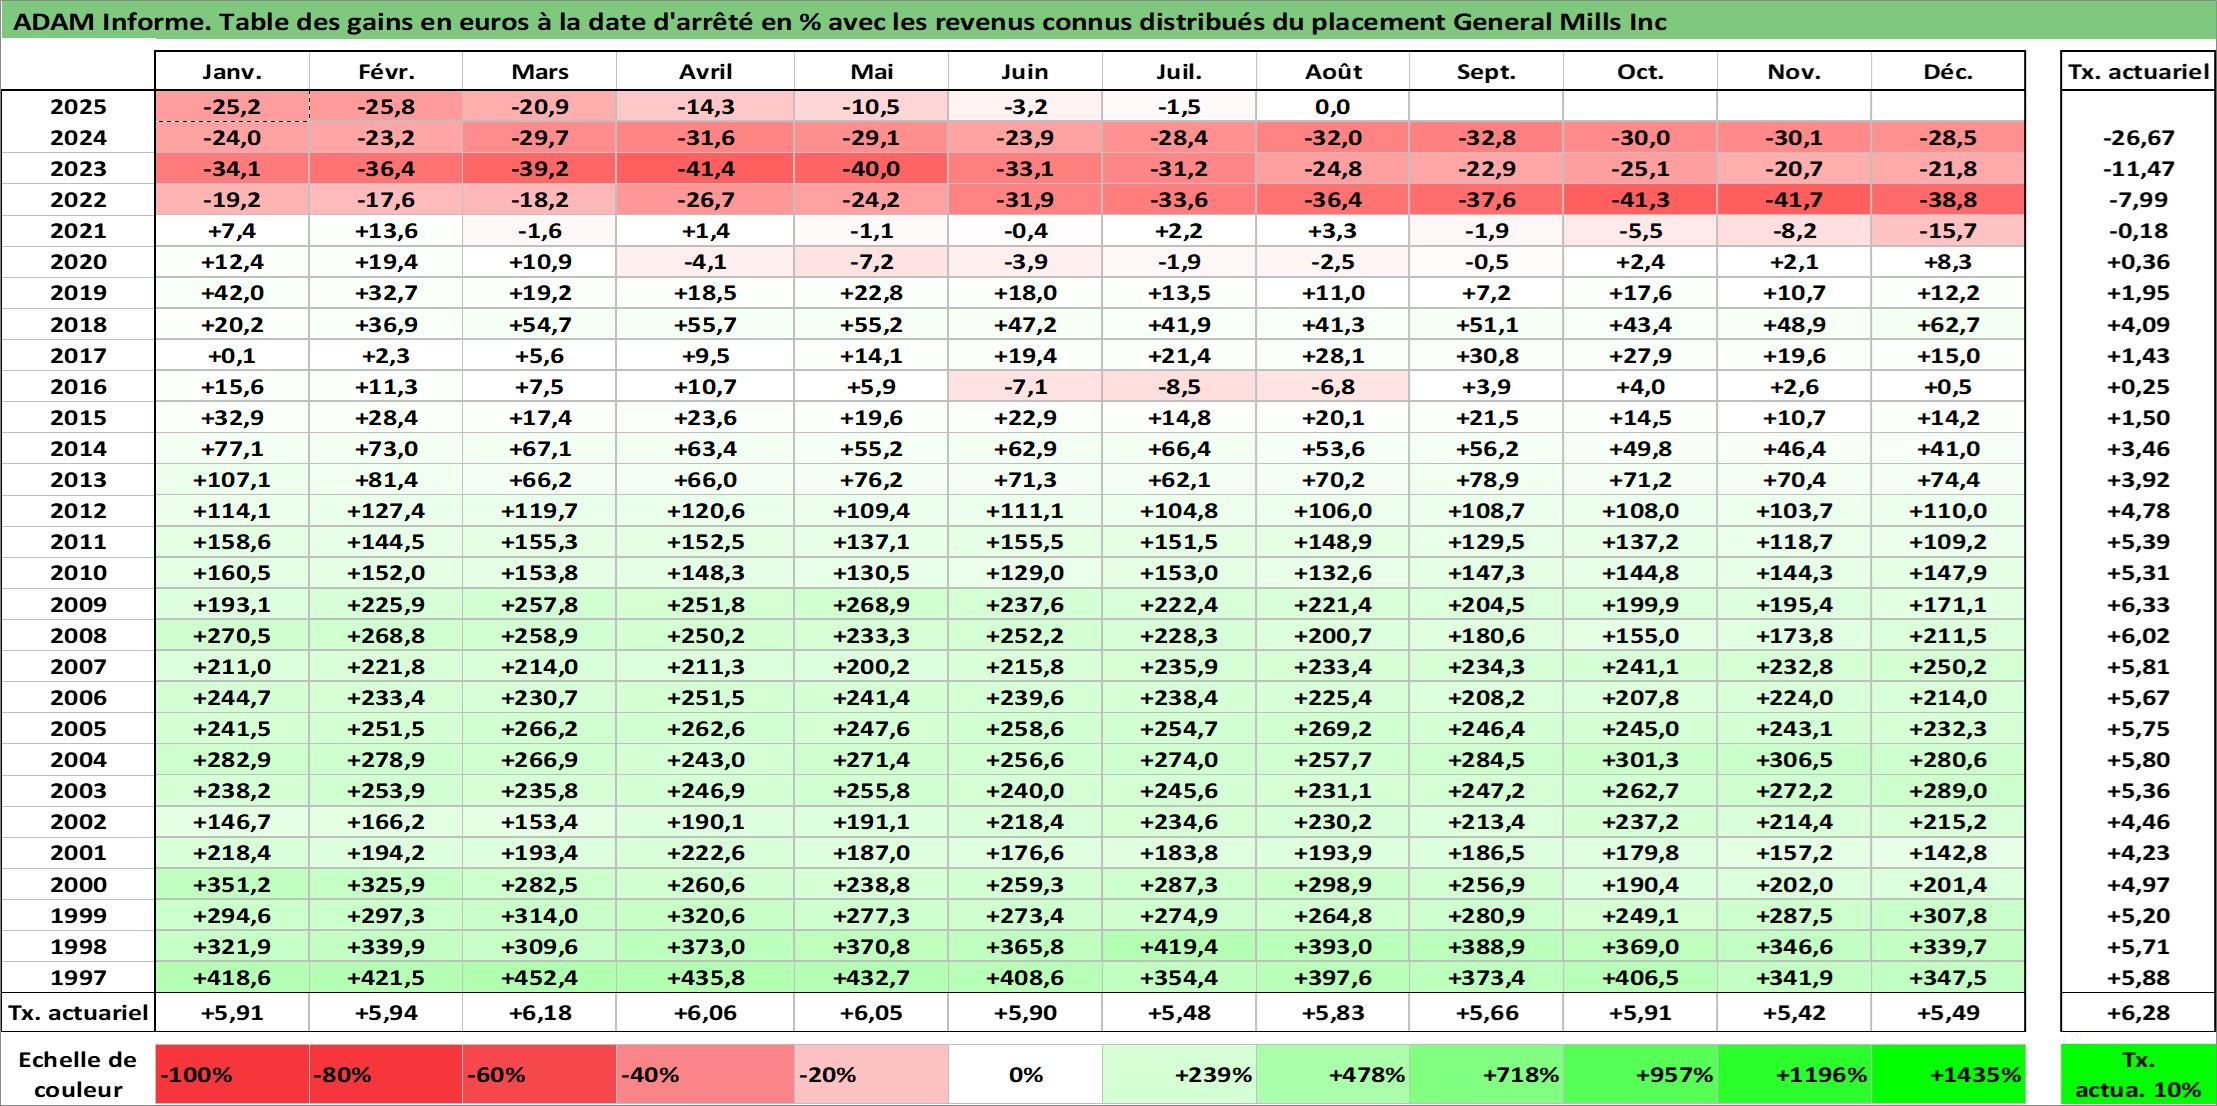The image size is (2217, 1106).
Task: Click the 2024 row label
Action: pyautogui.click(x=78, y=138)
